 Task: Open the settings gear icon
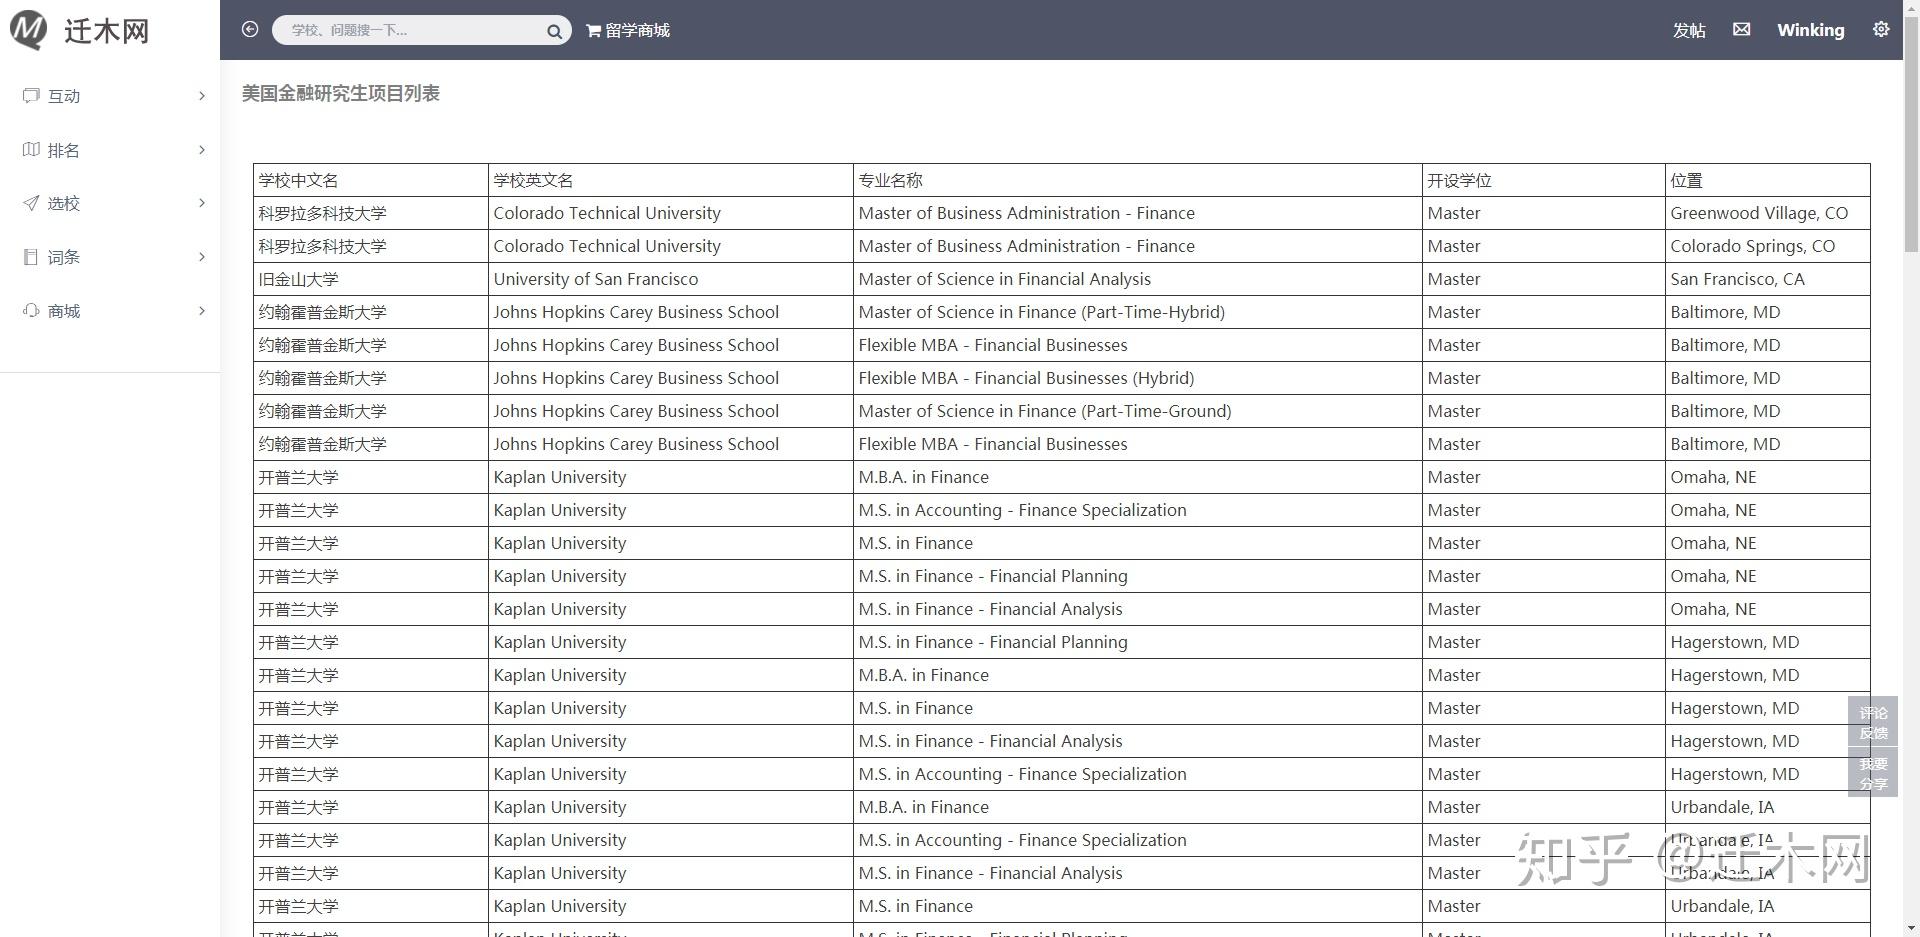point(1881,30)
